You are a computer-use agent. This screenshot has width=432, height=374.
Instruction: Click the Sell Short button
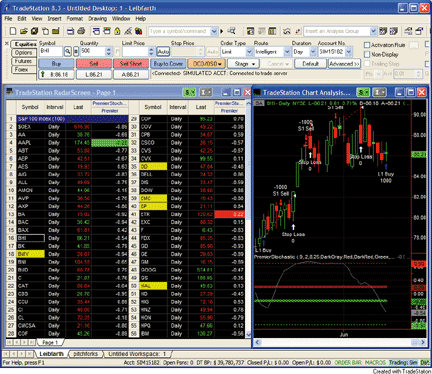click(x=131, y=64)
